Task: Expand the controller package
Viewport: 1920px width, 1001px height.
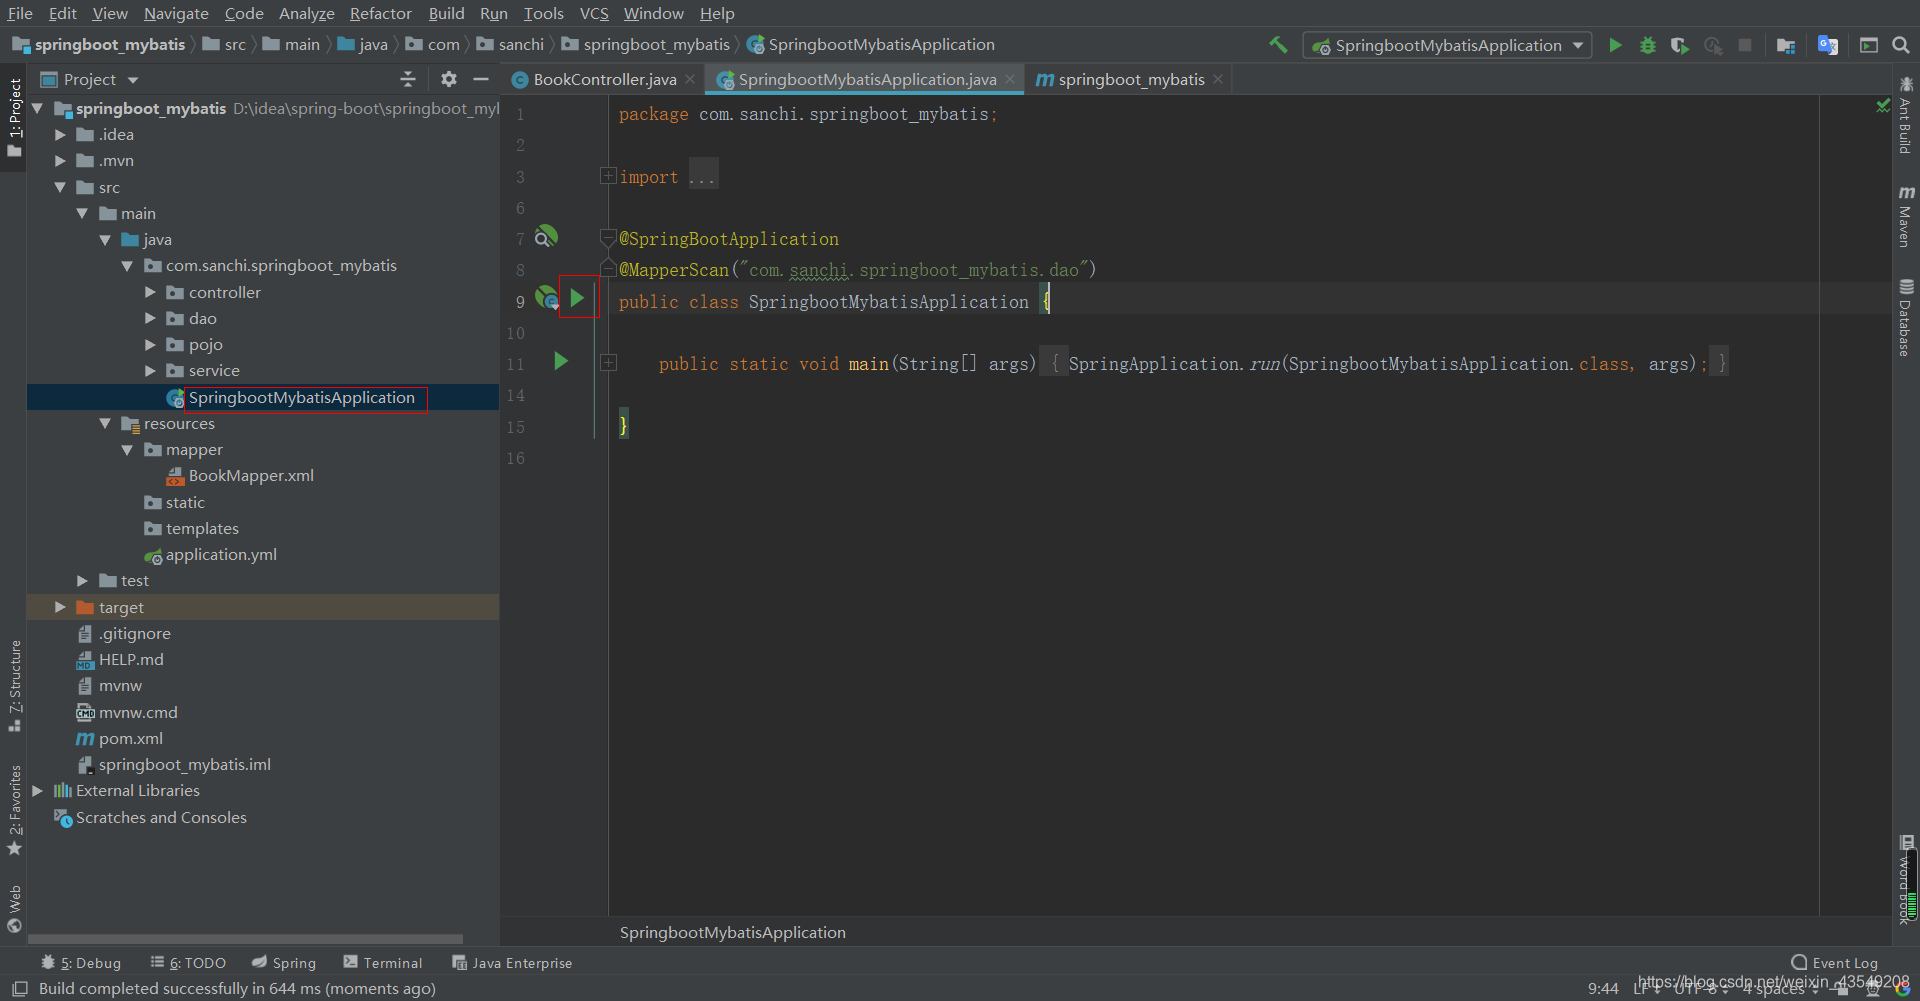Action: click(150, 293)
